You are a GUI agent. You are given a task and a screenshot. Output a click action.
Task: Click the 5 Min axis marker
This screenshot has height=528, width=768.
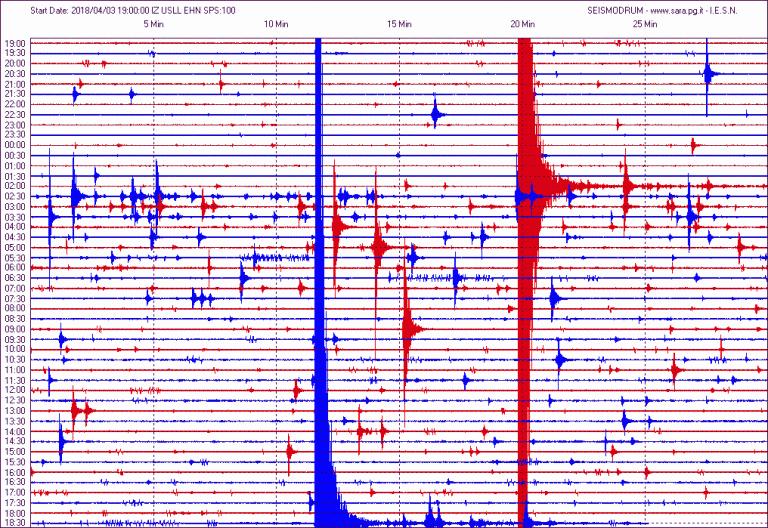(153, 24)
